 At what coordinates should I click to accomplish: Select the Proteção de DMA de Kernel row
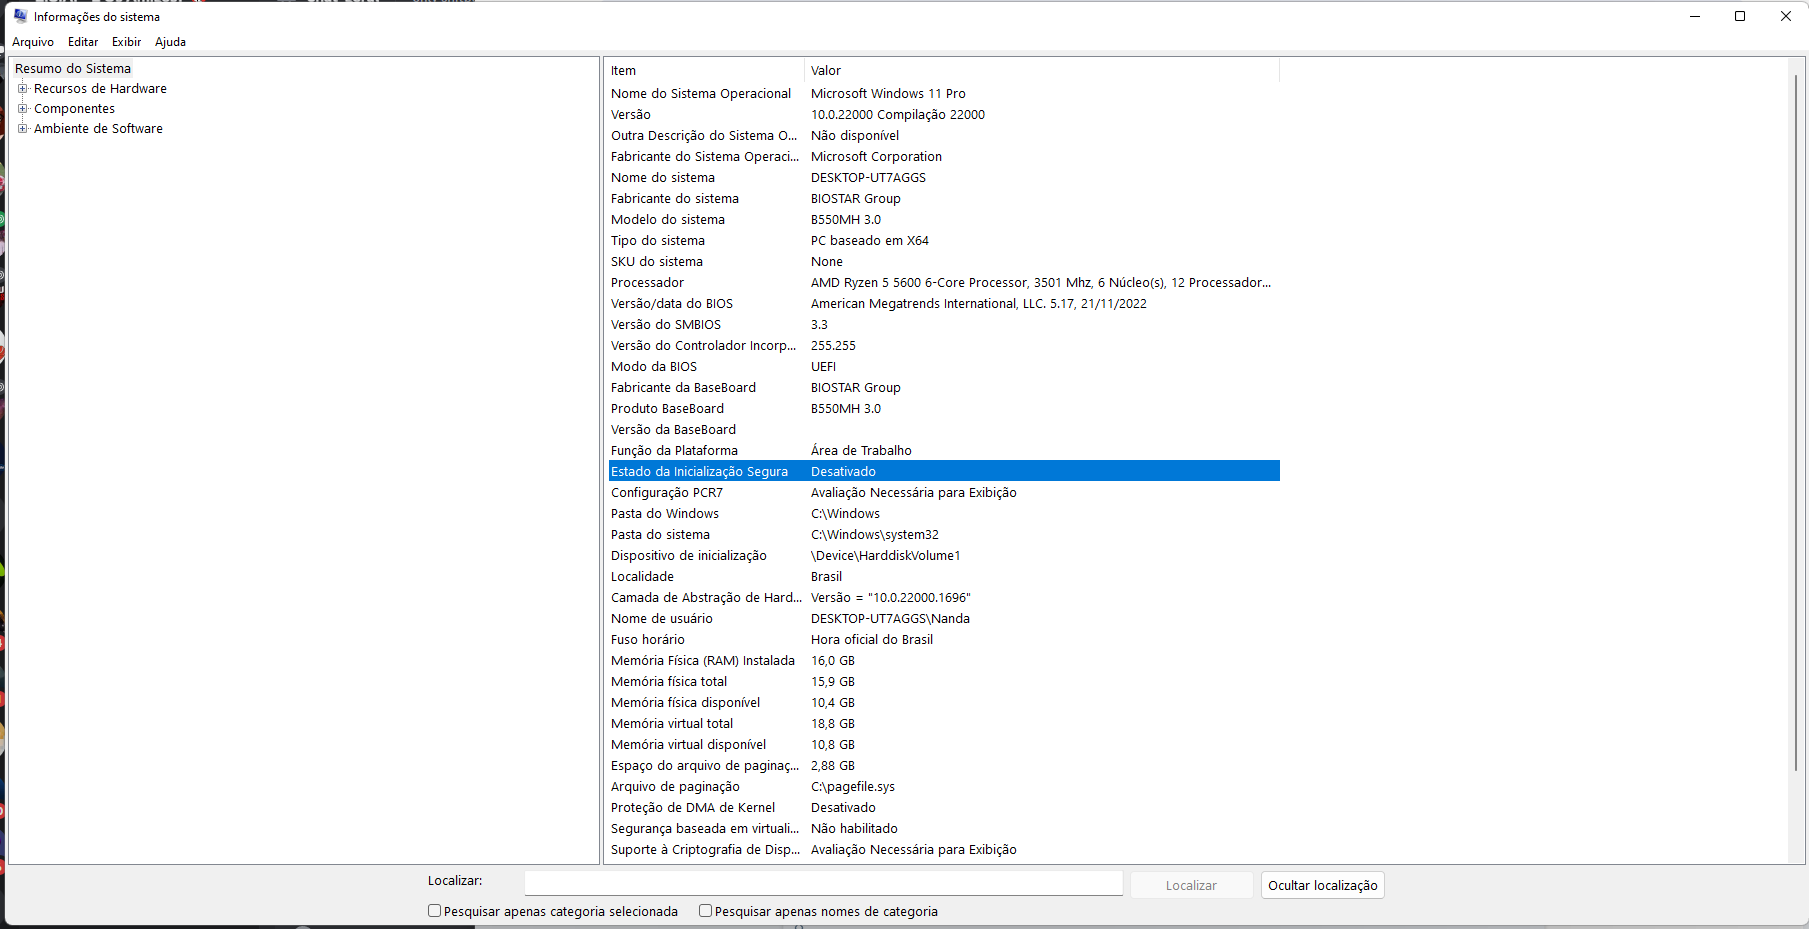click(x=944, y=808)
